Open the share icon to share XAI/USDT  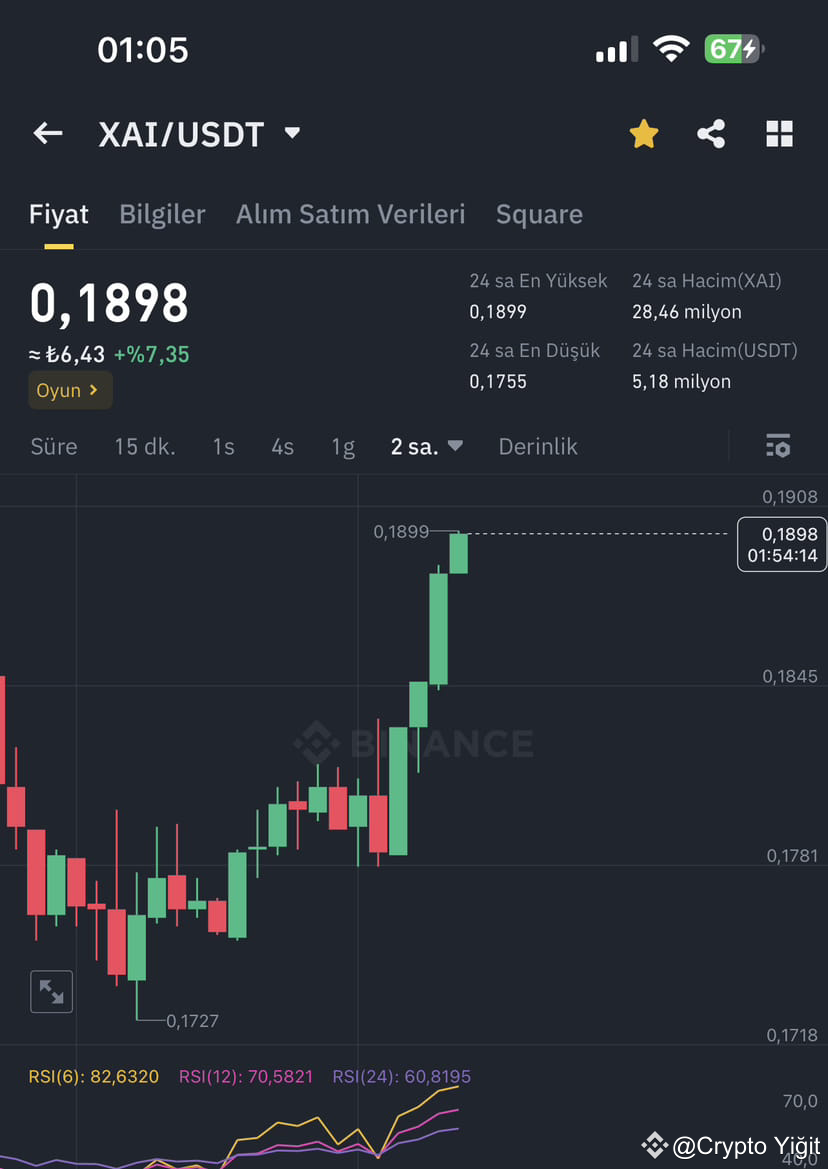[x=711, y=133]
